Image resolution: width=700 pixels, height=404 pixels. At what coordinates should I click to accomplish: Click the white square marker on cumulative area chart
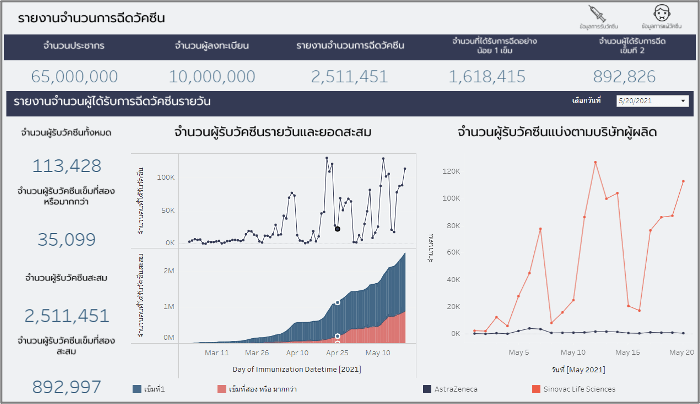337,301
